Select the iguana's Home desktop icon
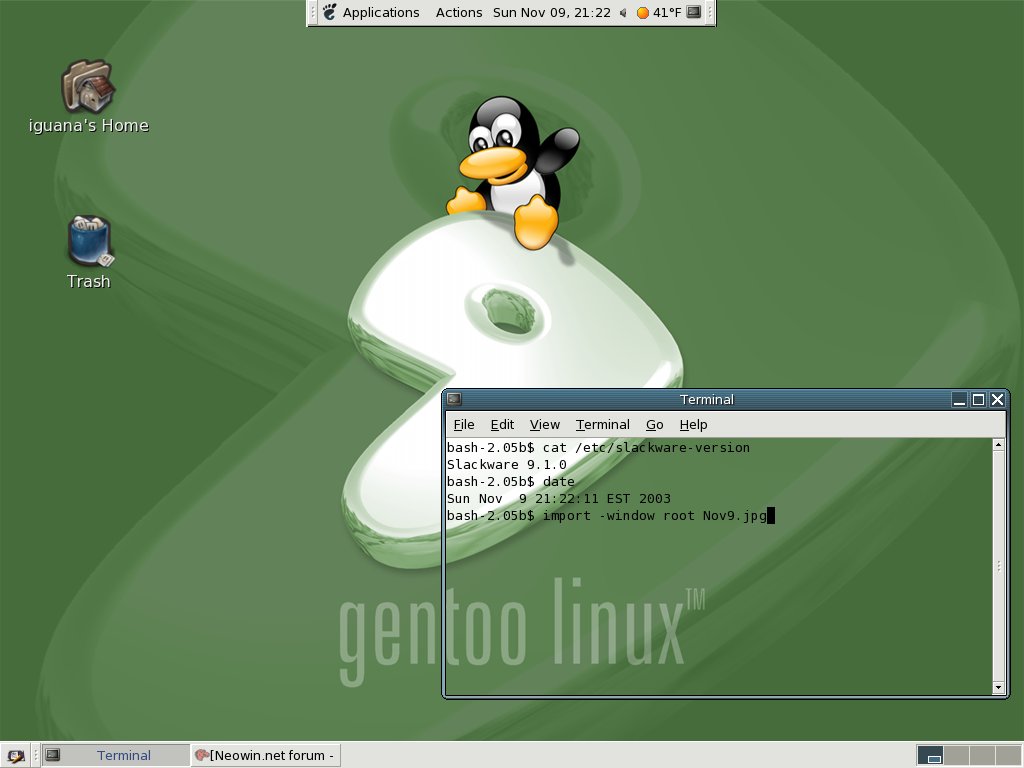 click(x=89, y=97)
